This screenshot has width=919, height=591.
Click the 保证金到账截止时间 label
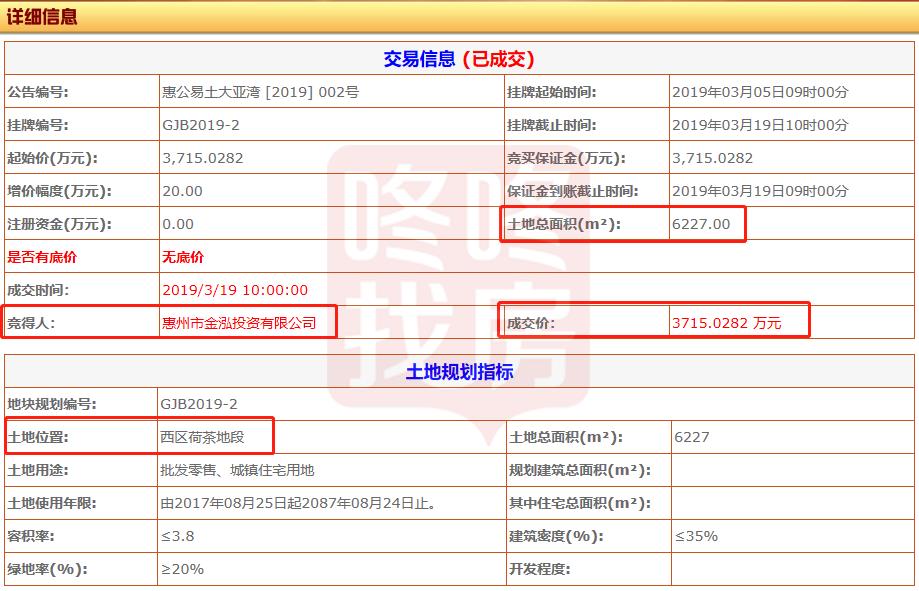(x=573, y=191)
